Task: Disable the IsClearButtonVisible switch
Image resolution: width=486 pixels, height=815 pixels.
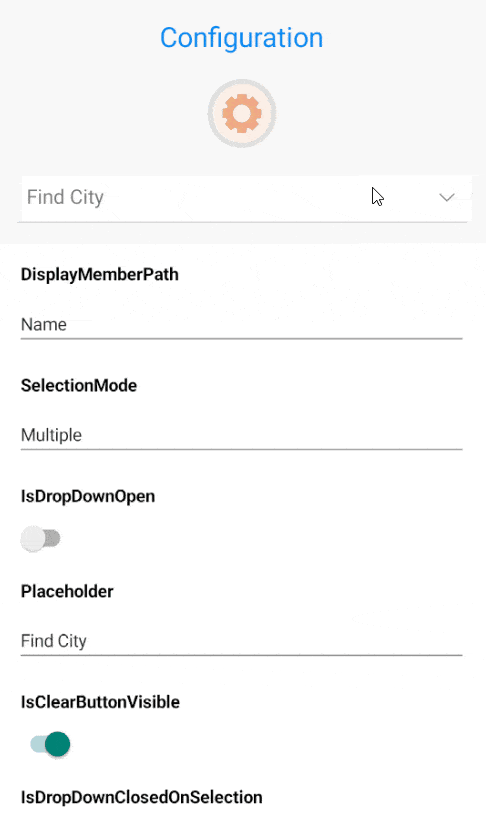Action: coord(50,744)
